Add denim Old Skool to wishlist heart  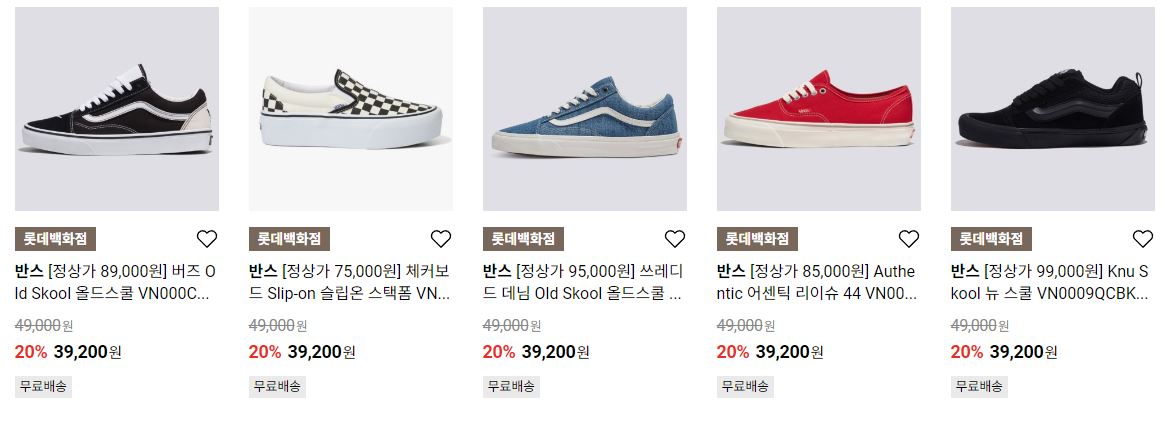tap(675, 239)
